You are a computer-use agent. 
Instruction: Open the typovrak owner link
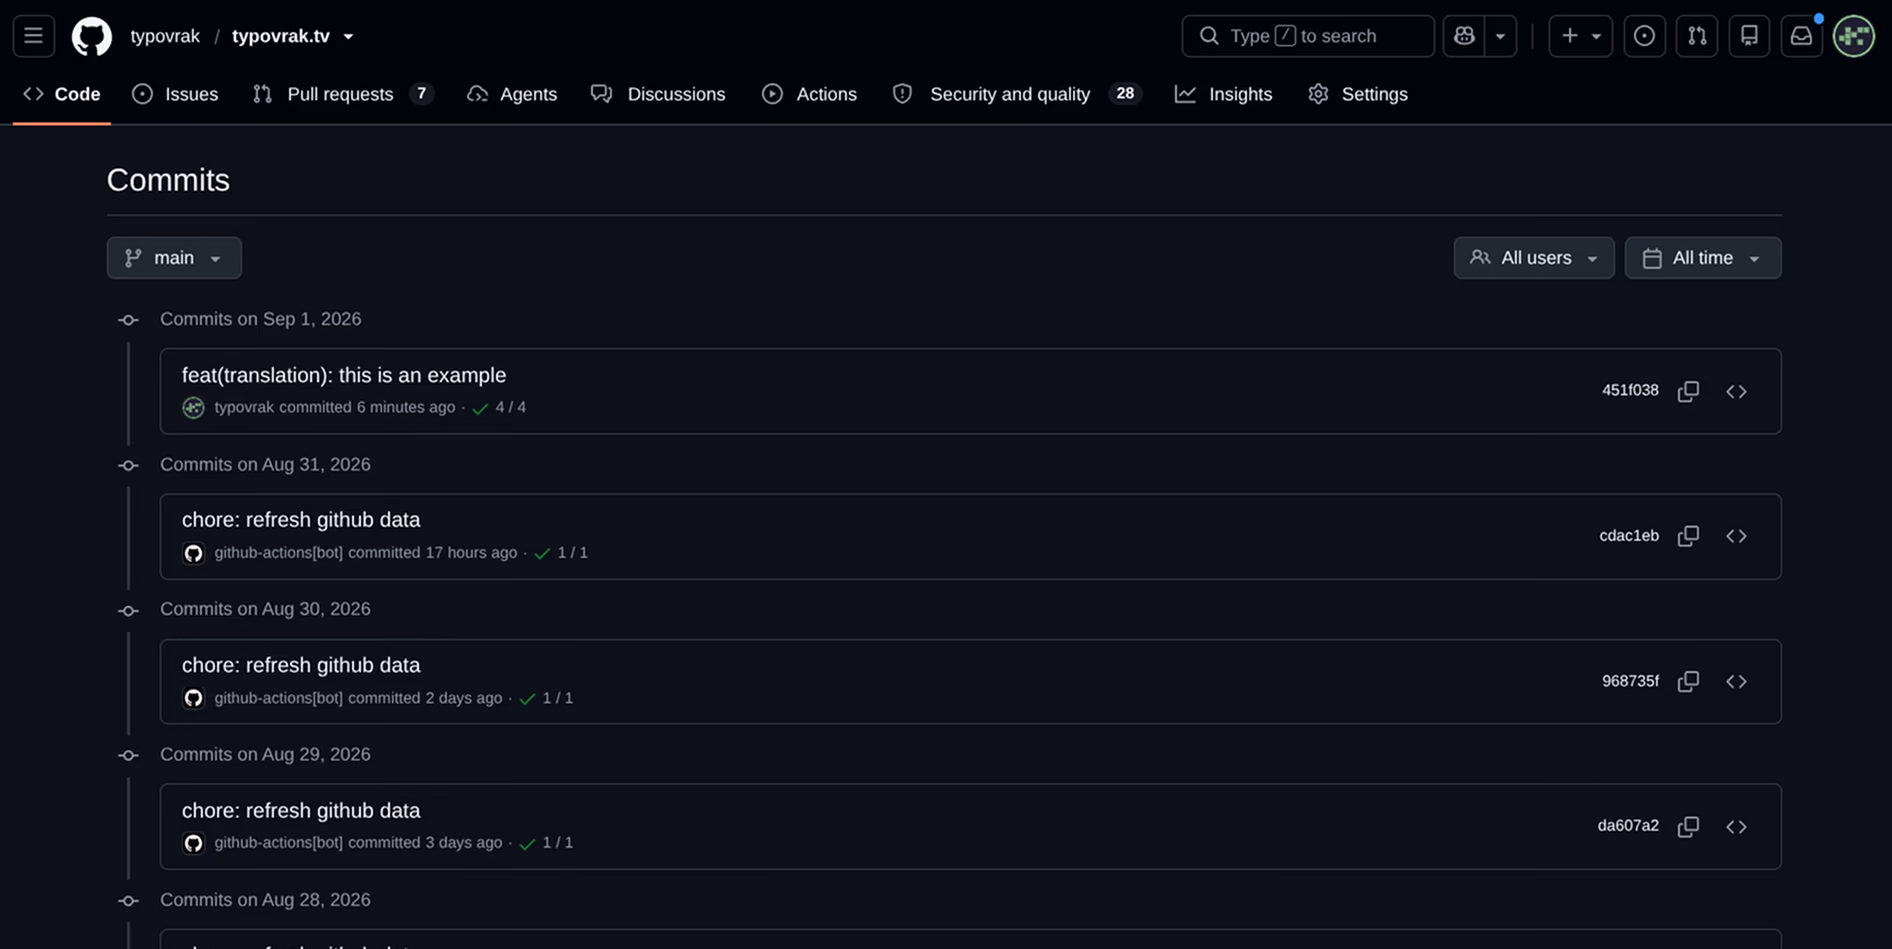[165, 36]
